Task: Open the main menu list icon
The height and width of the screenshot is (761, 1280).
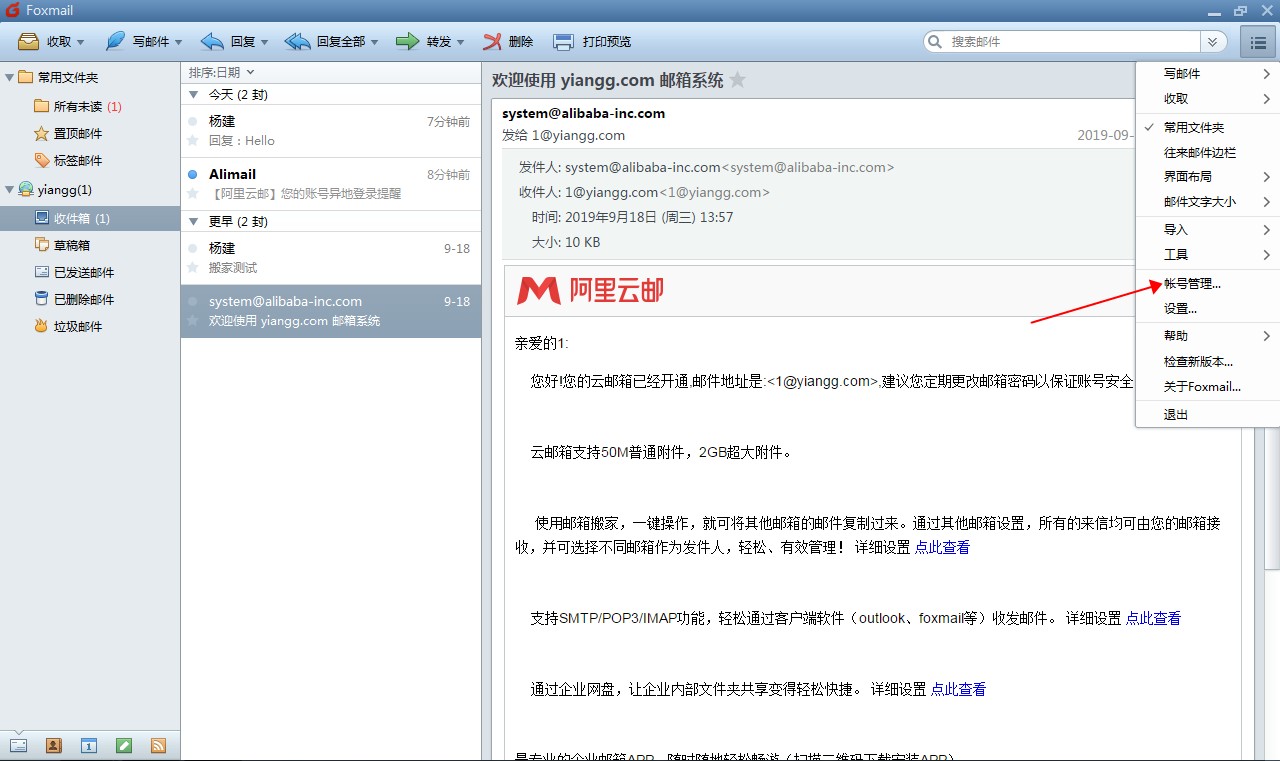Action: 1258,41
